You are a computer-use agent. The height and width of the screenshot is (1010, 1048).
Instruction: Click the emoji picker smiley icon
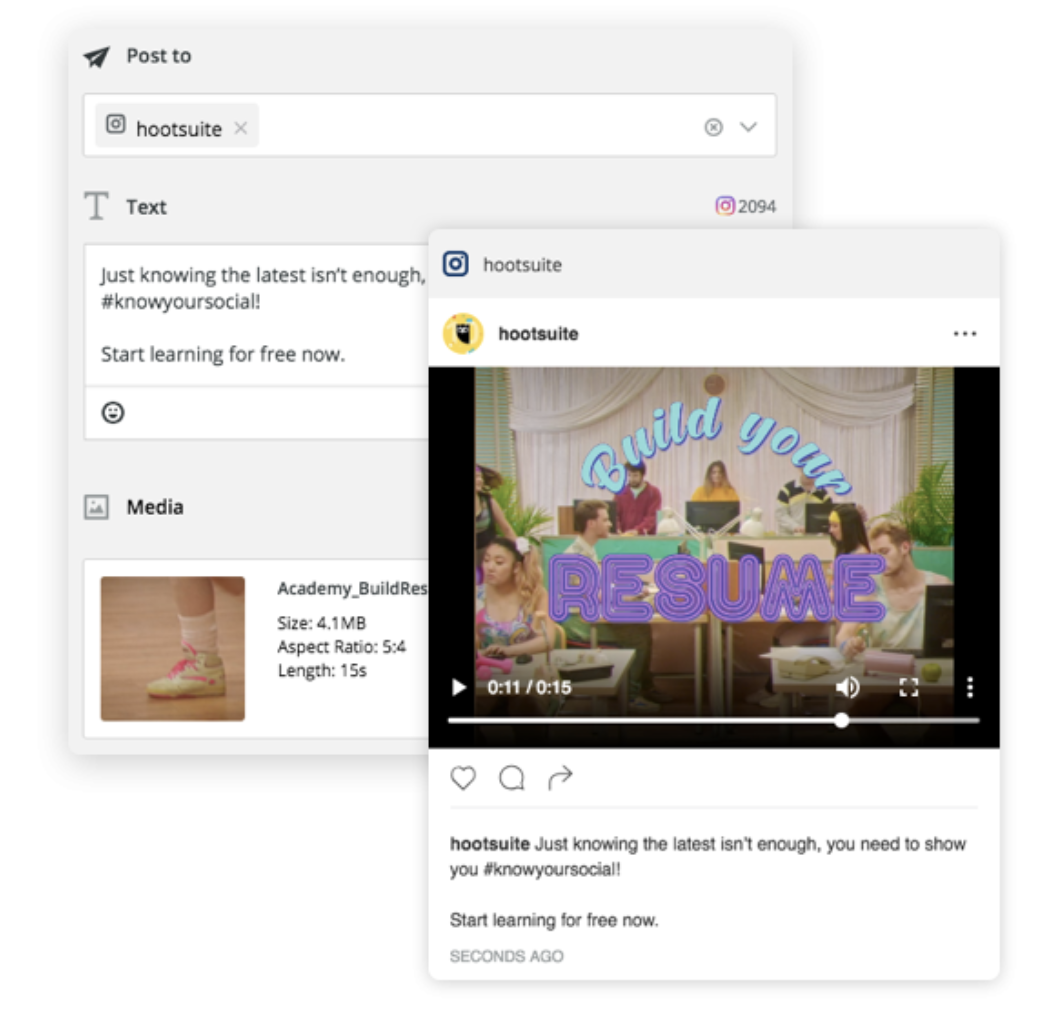pyautogui.click(x=113, y=412)
